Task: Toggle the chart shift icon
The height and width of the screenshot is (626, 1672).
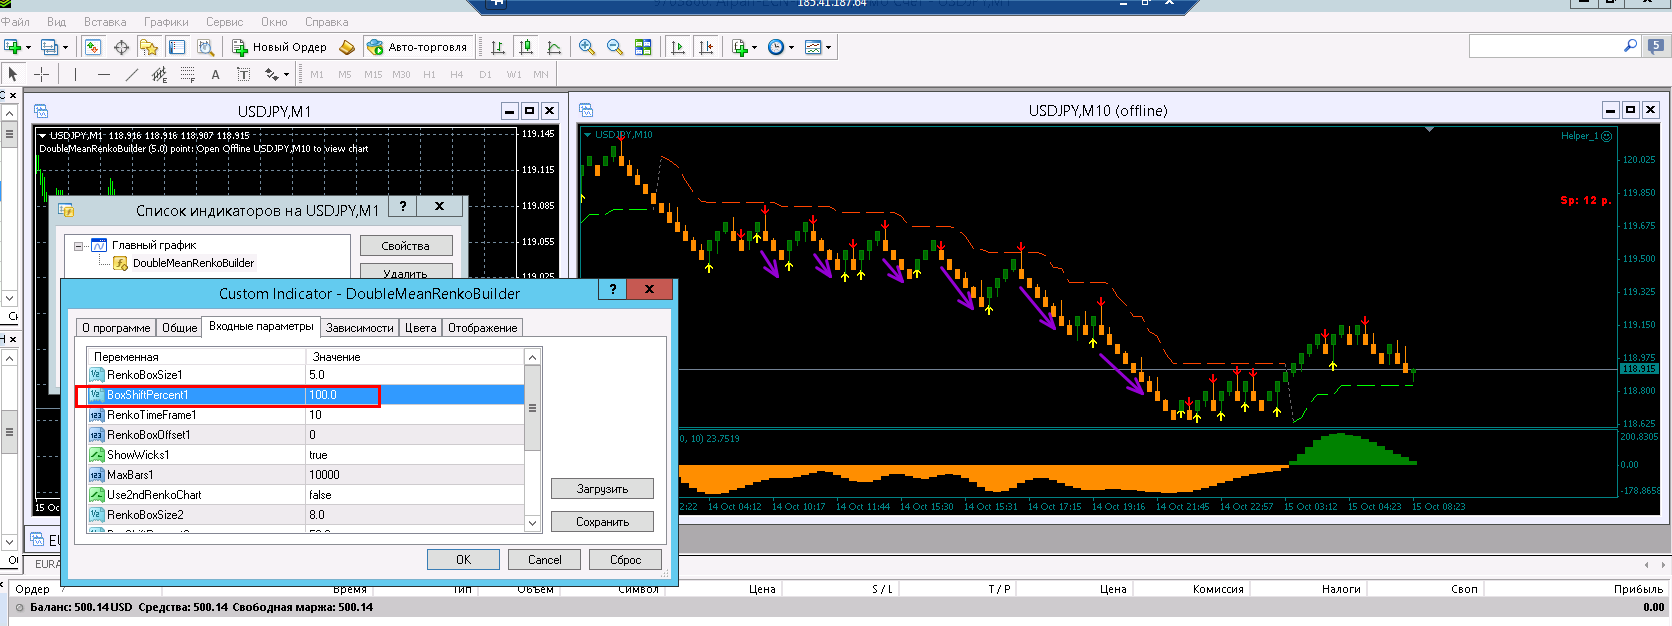Action: (706, 47)
